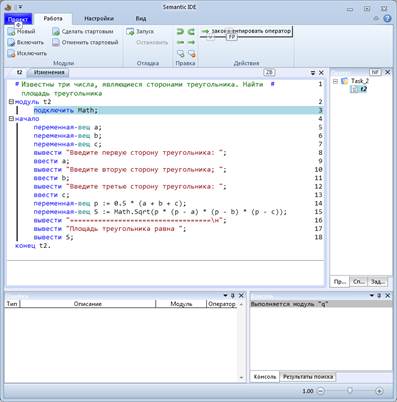Adjust the zoom slider handle
The width and height of the screenshot is (397, 402).
coord(349,390)
